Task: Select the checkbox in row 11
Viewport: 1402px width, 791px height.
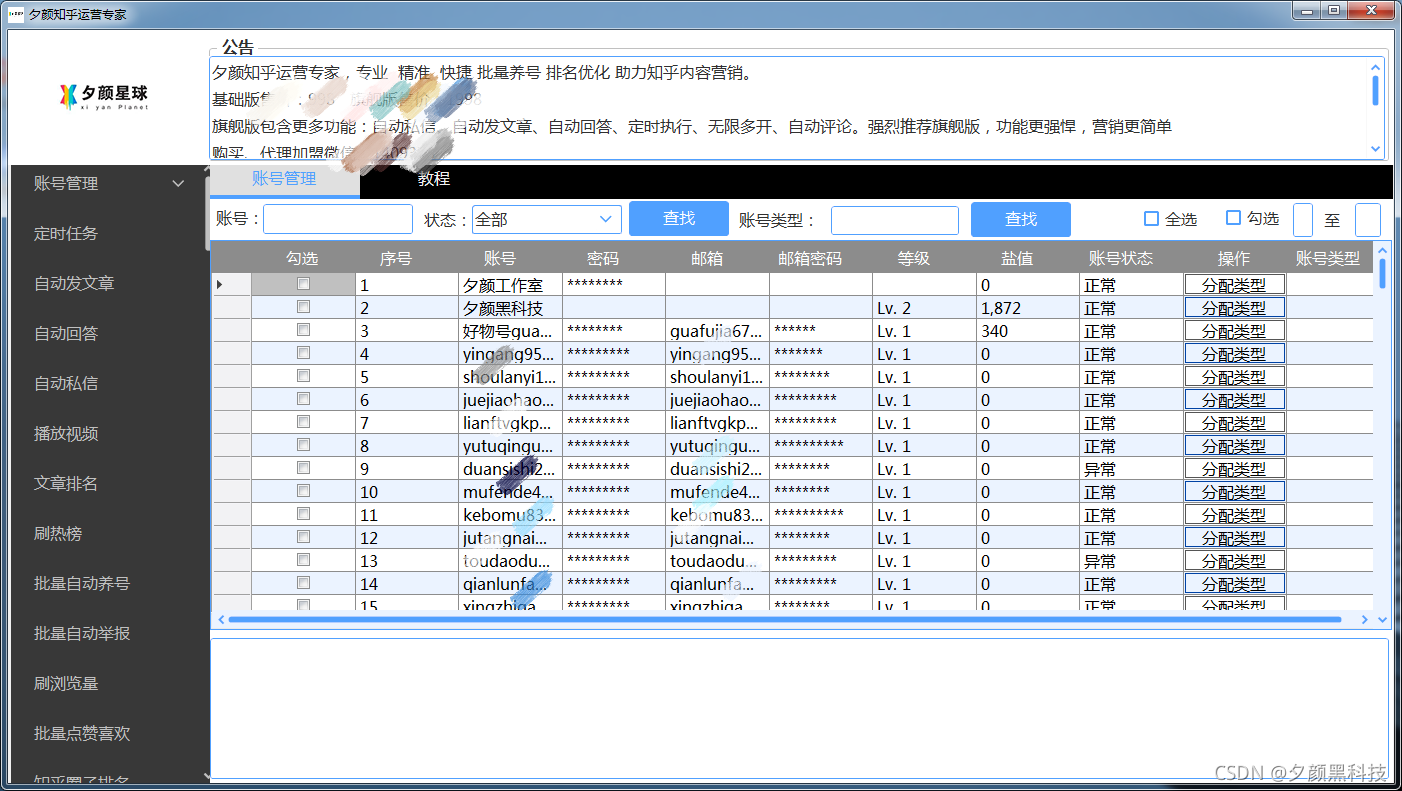Action: (x=303, y=514)
